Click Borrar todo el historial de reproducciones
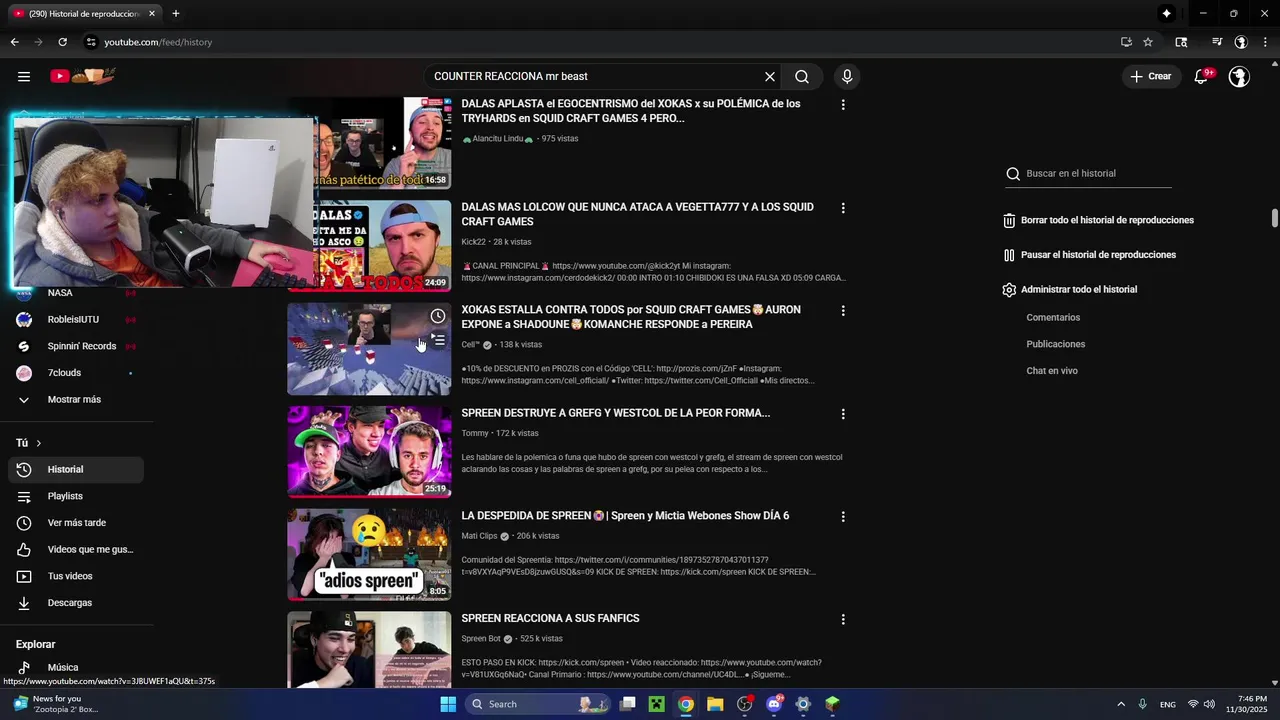This screenshot has width=1280, height=720. coord(1099,220)
